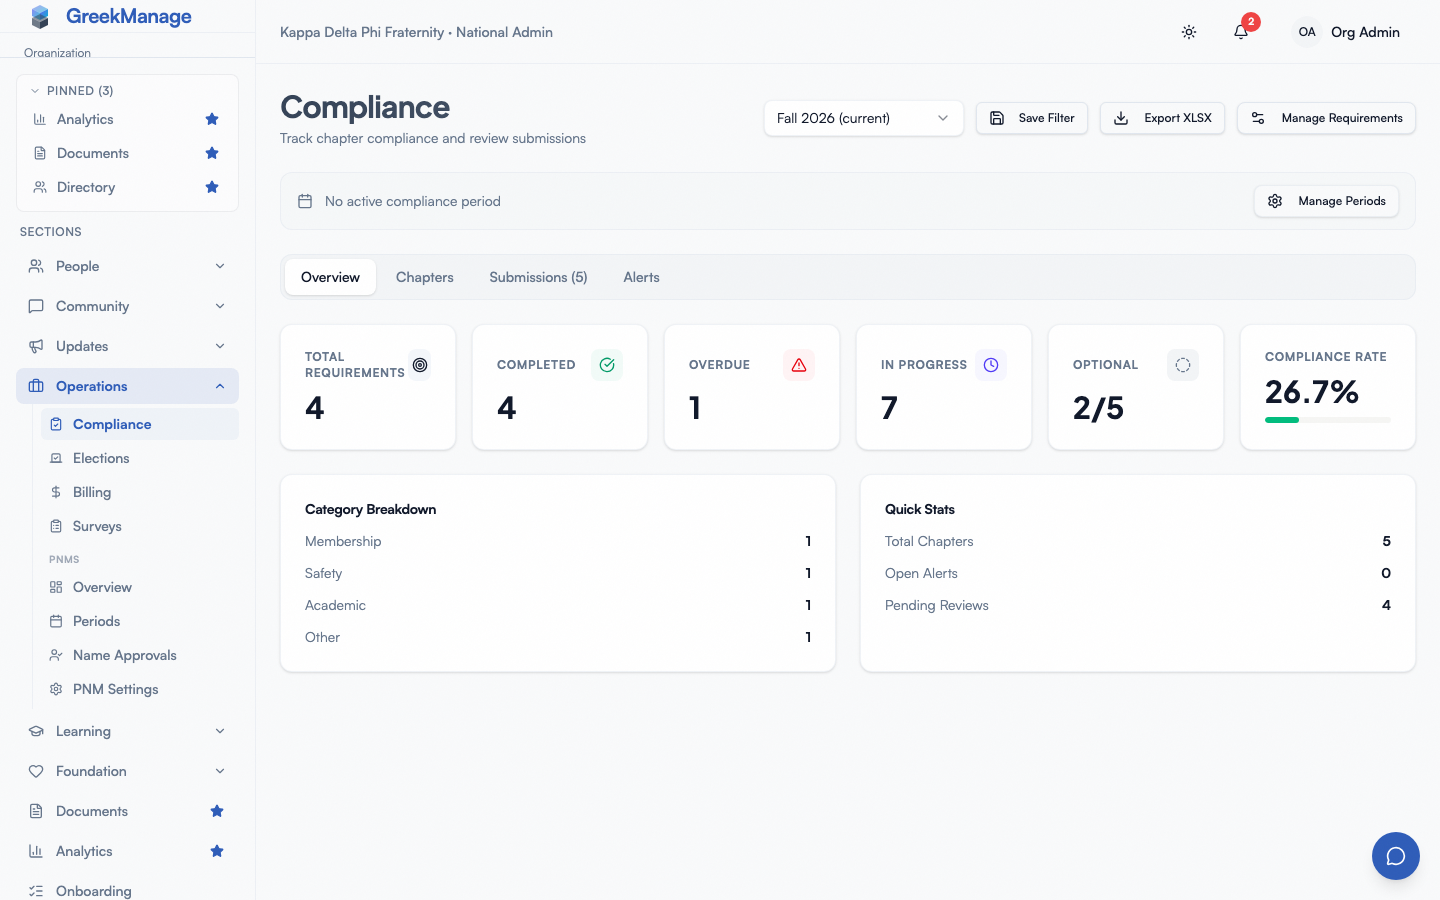The width and height of the screenshot is (1440, 900).
Task: Click Academic in Category Breakdown
Action: (335, 605)
